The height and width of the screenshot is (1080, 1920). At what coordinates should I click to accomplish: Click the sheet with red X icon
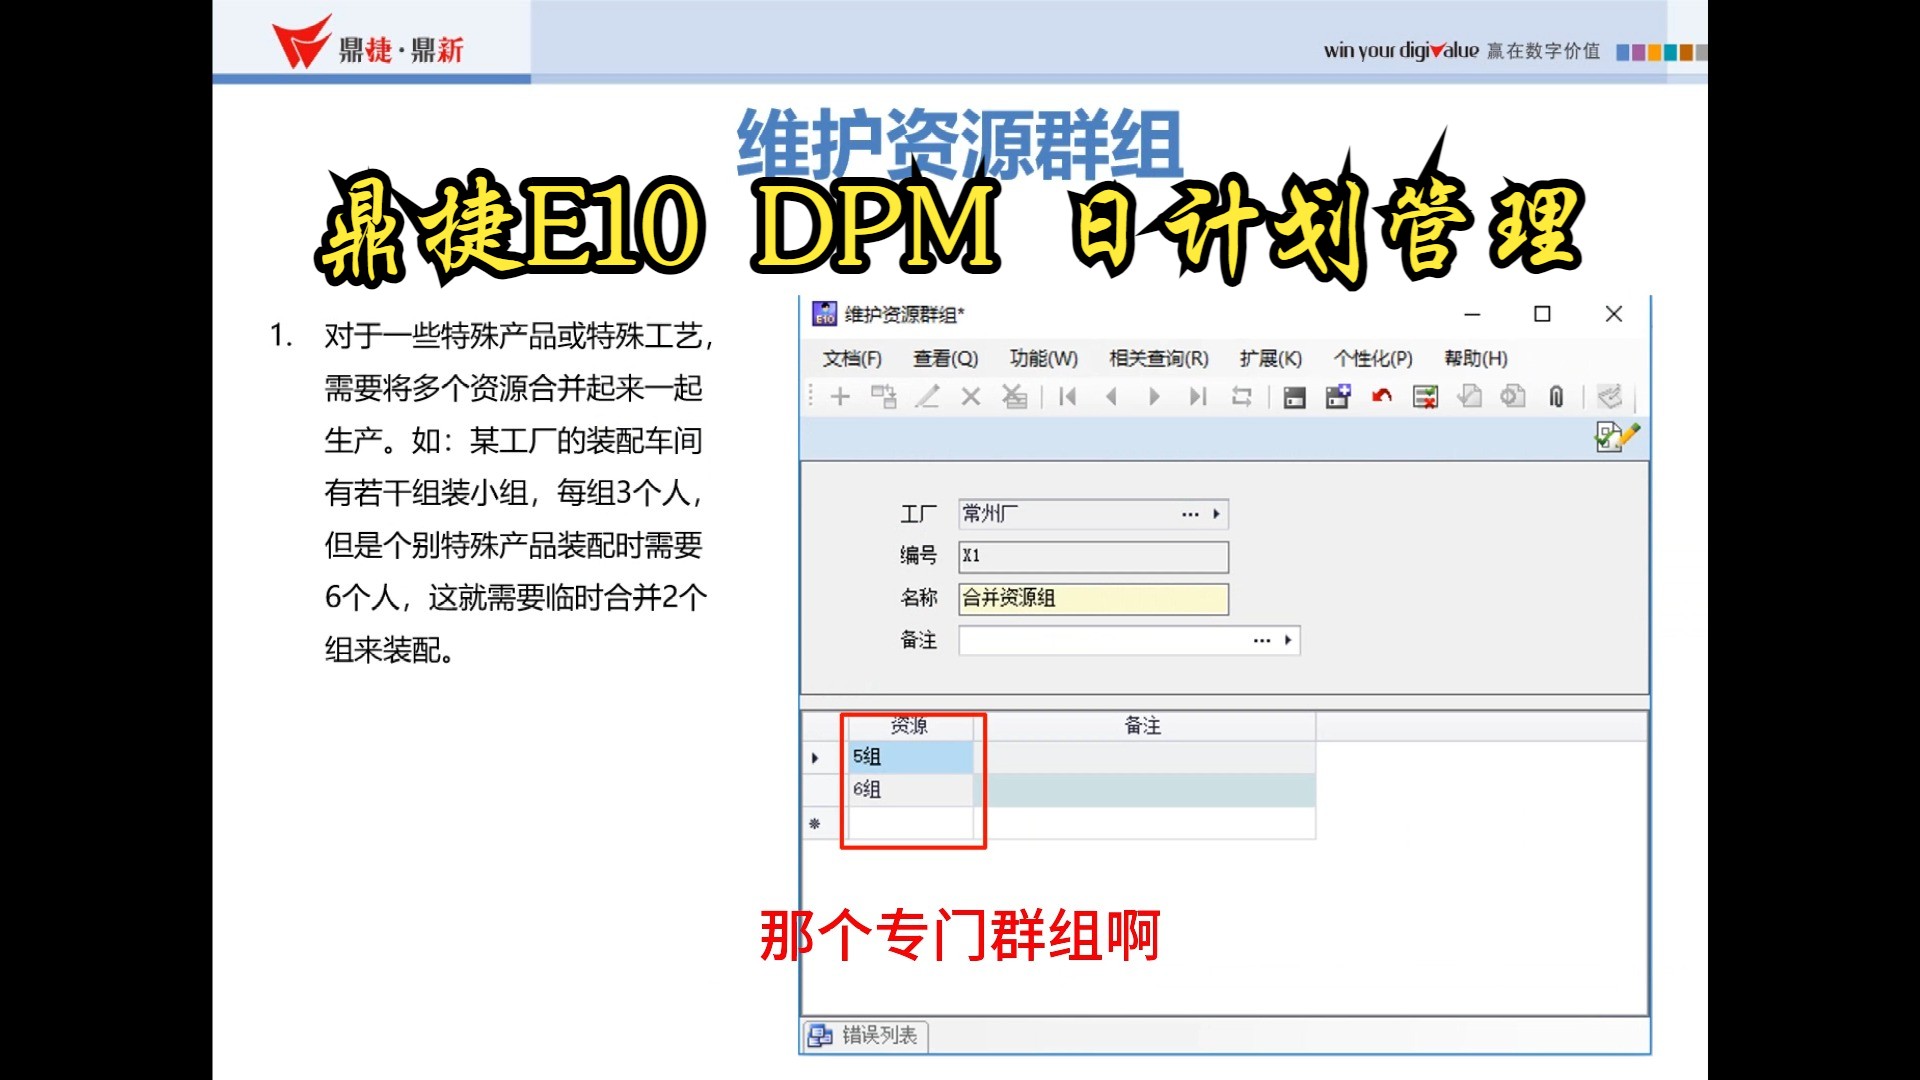click(x=1425, y=397)
